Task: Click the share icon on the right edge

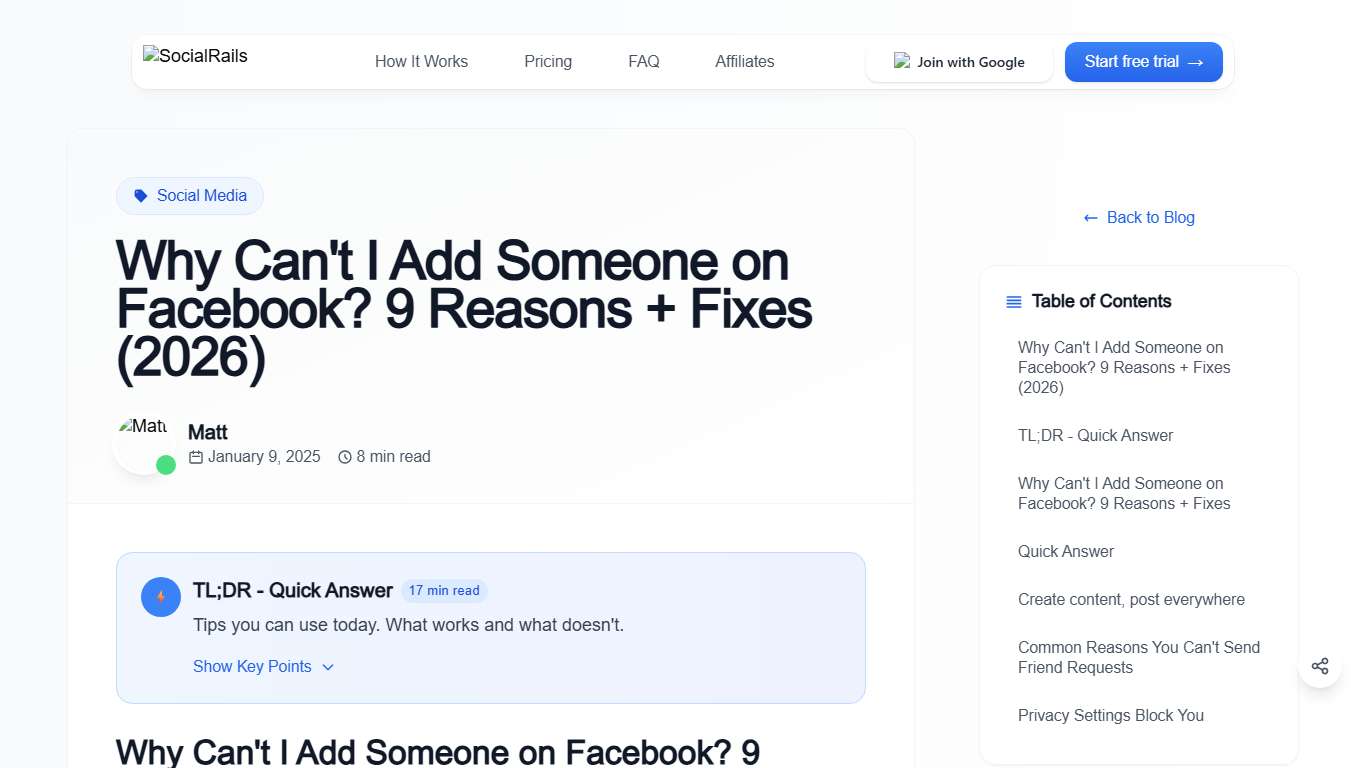Action: (x=1320, y=665)
